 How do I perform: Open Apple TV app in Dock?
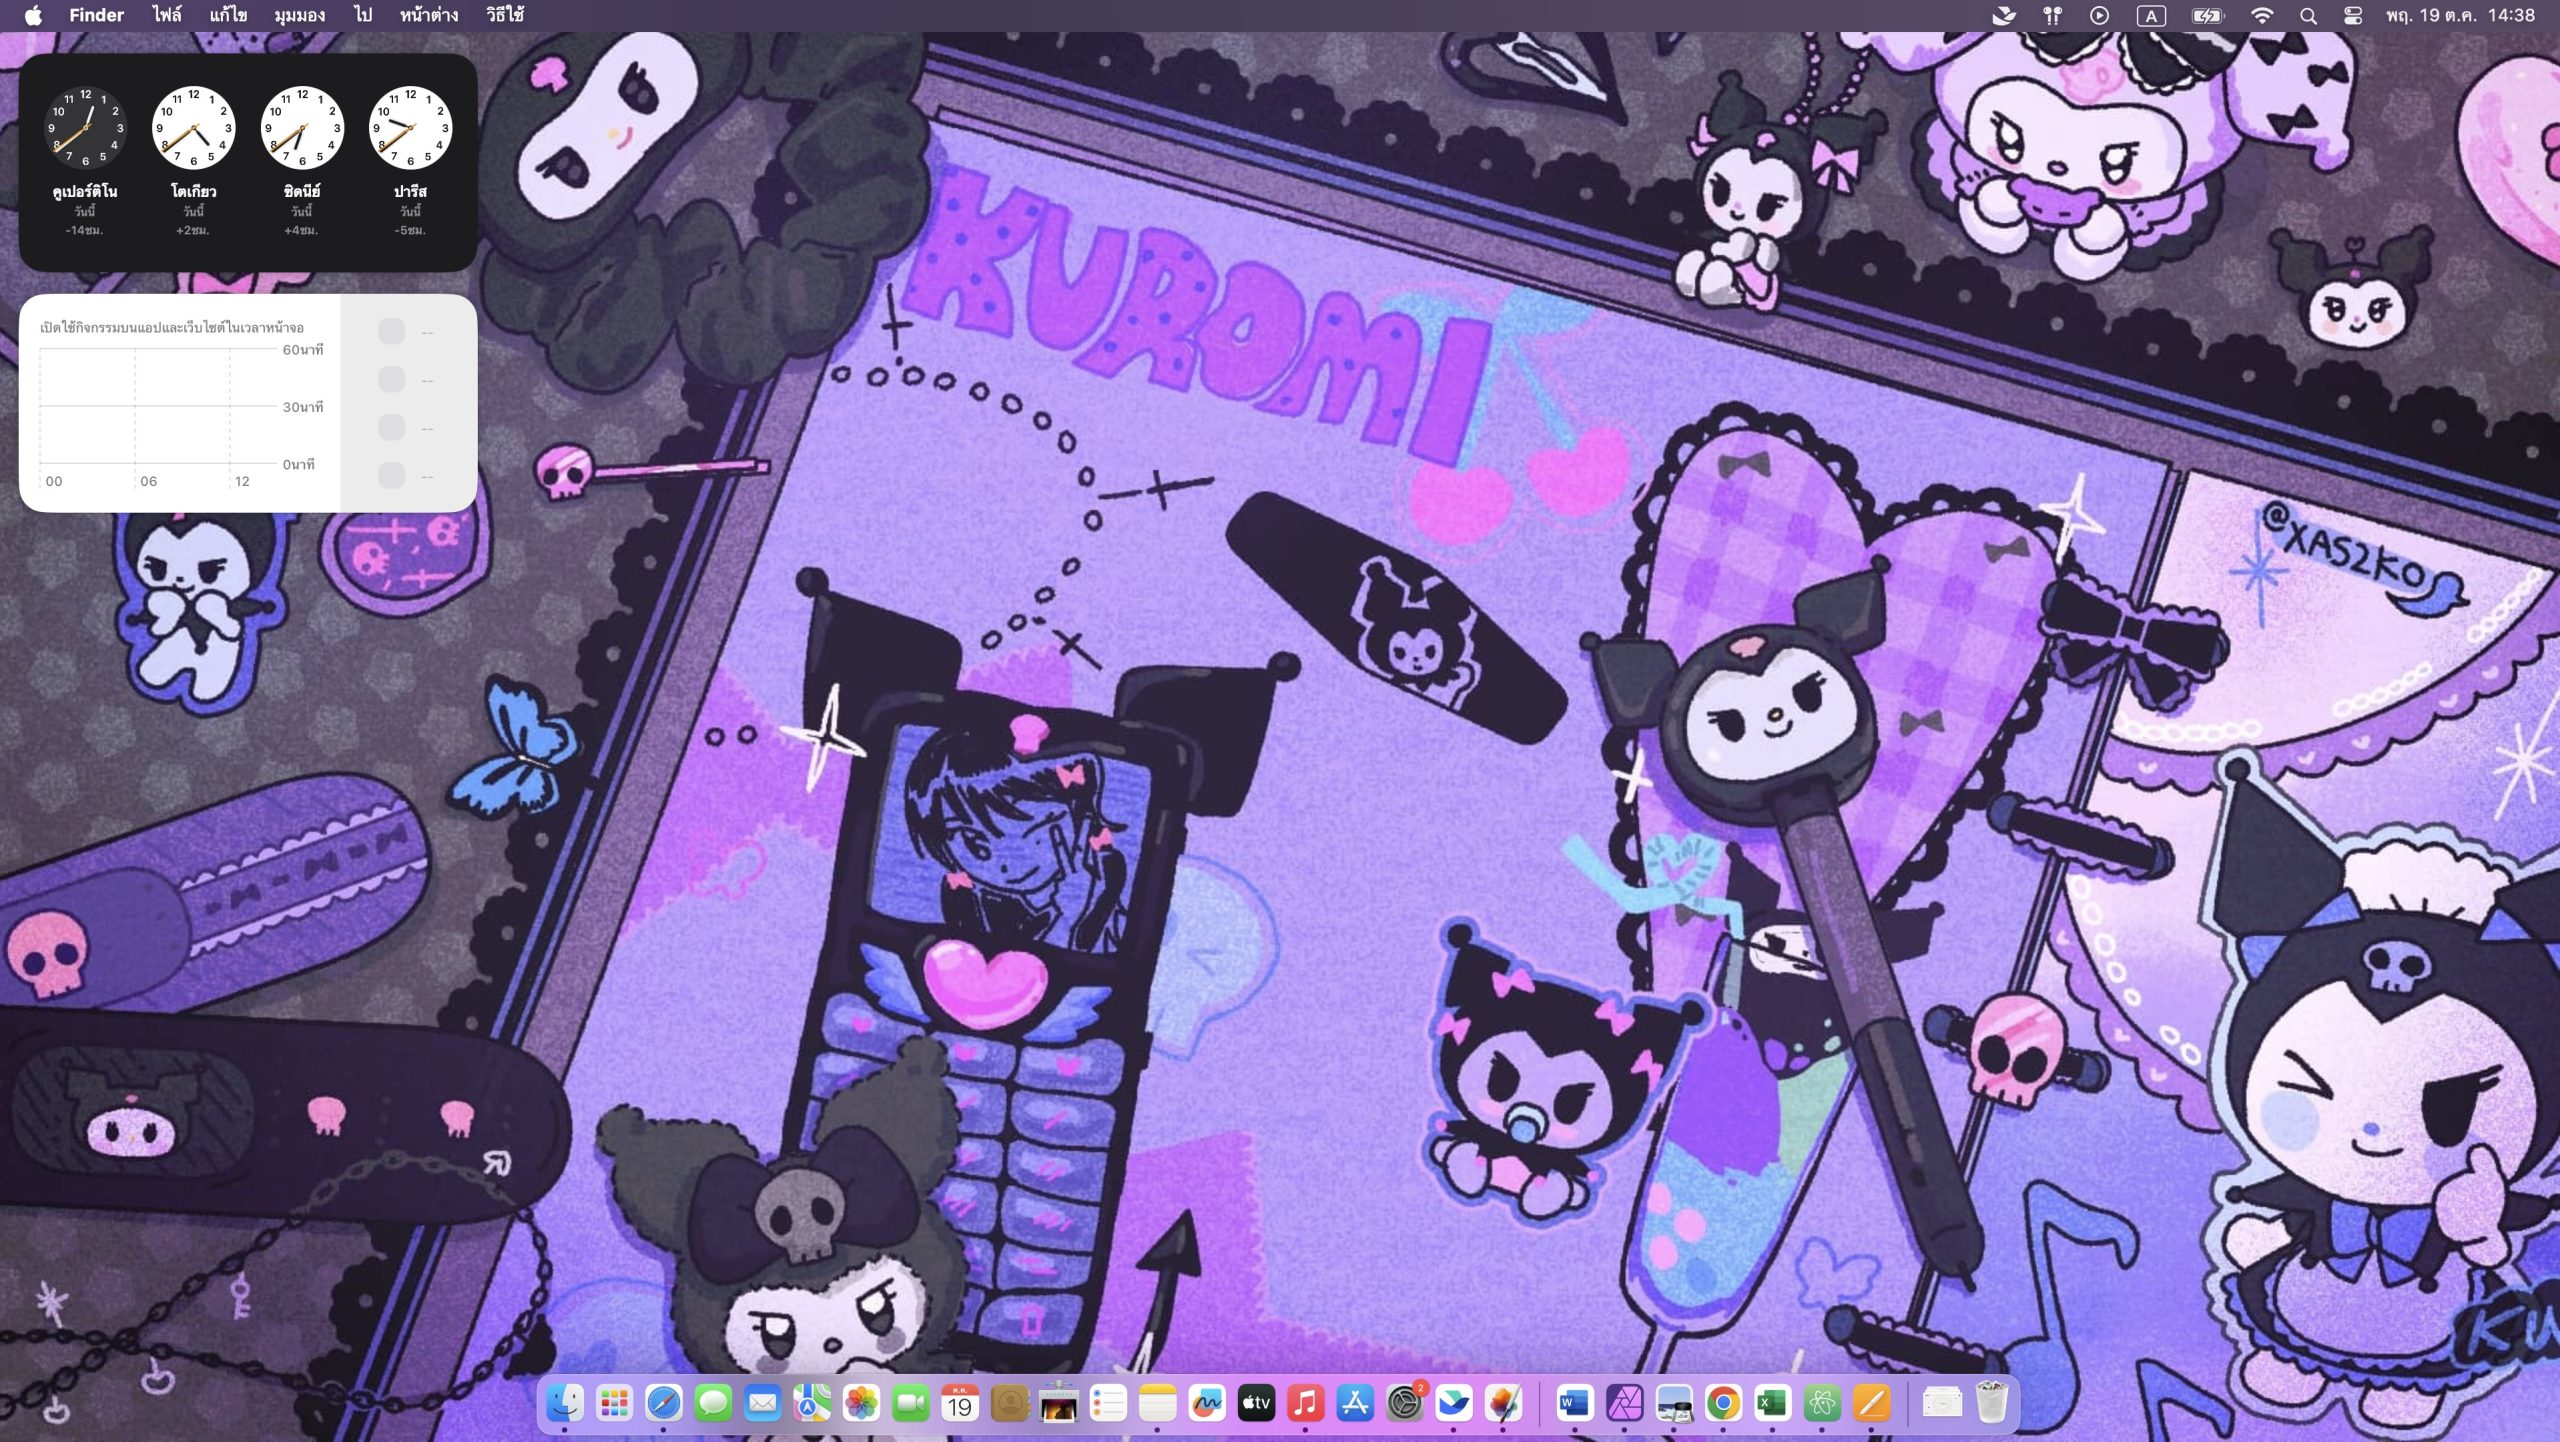click(1256, 1404)
